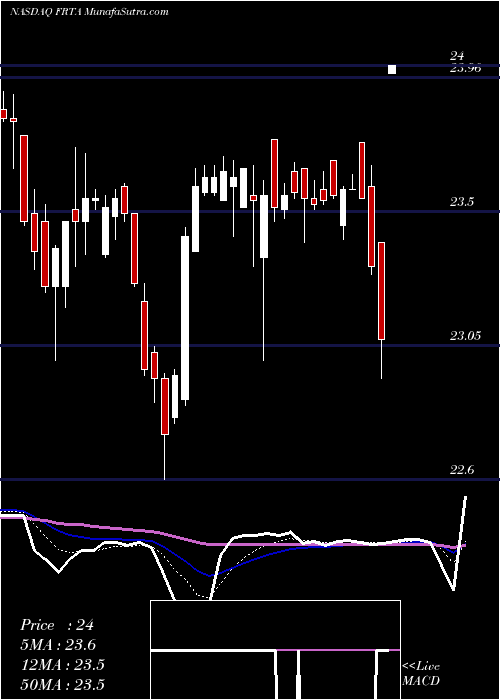Click the 23.05 price axis label
The width and height of the screenshot is (500, 700).
(465, 336)
